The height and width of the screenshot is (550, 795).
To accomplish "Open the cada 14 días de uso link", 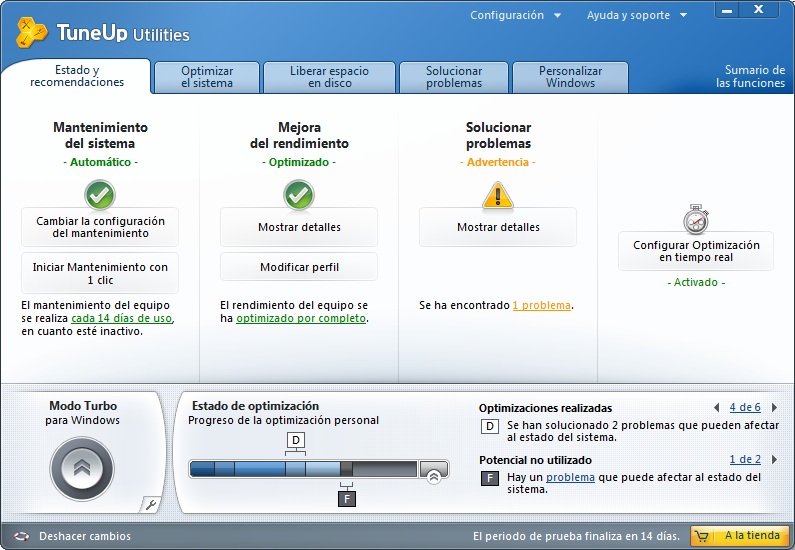I will point(122,318).
